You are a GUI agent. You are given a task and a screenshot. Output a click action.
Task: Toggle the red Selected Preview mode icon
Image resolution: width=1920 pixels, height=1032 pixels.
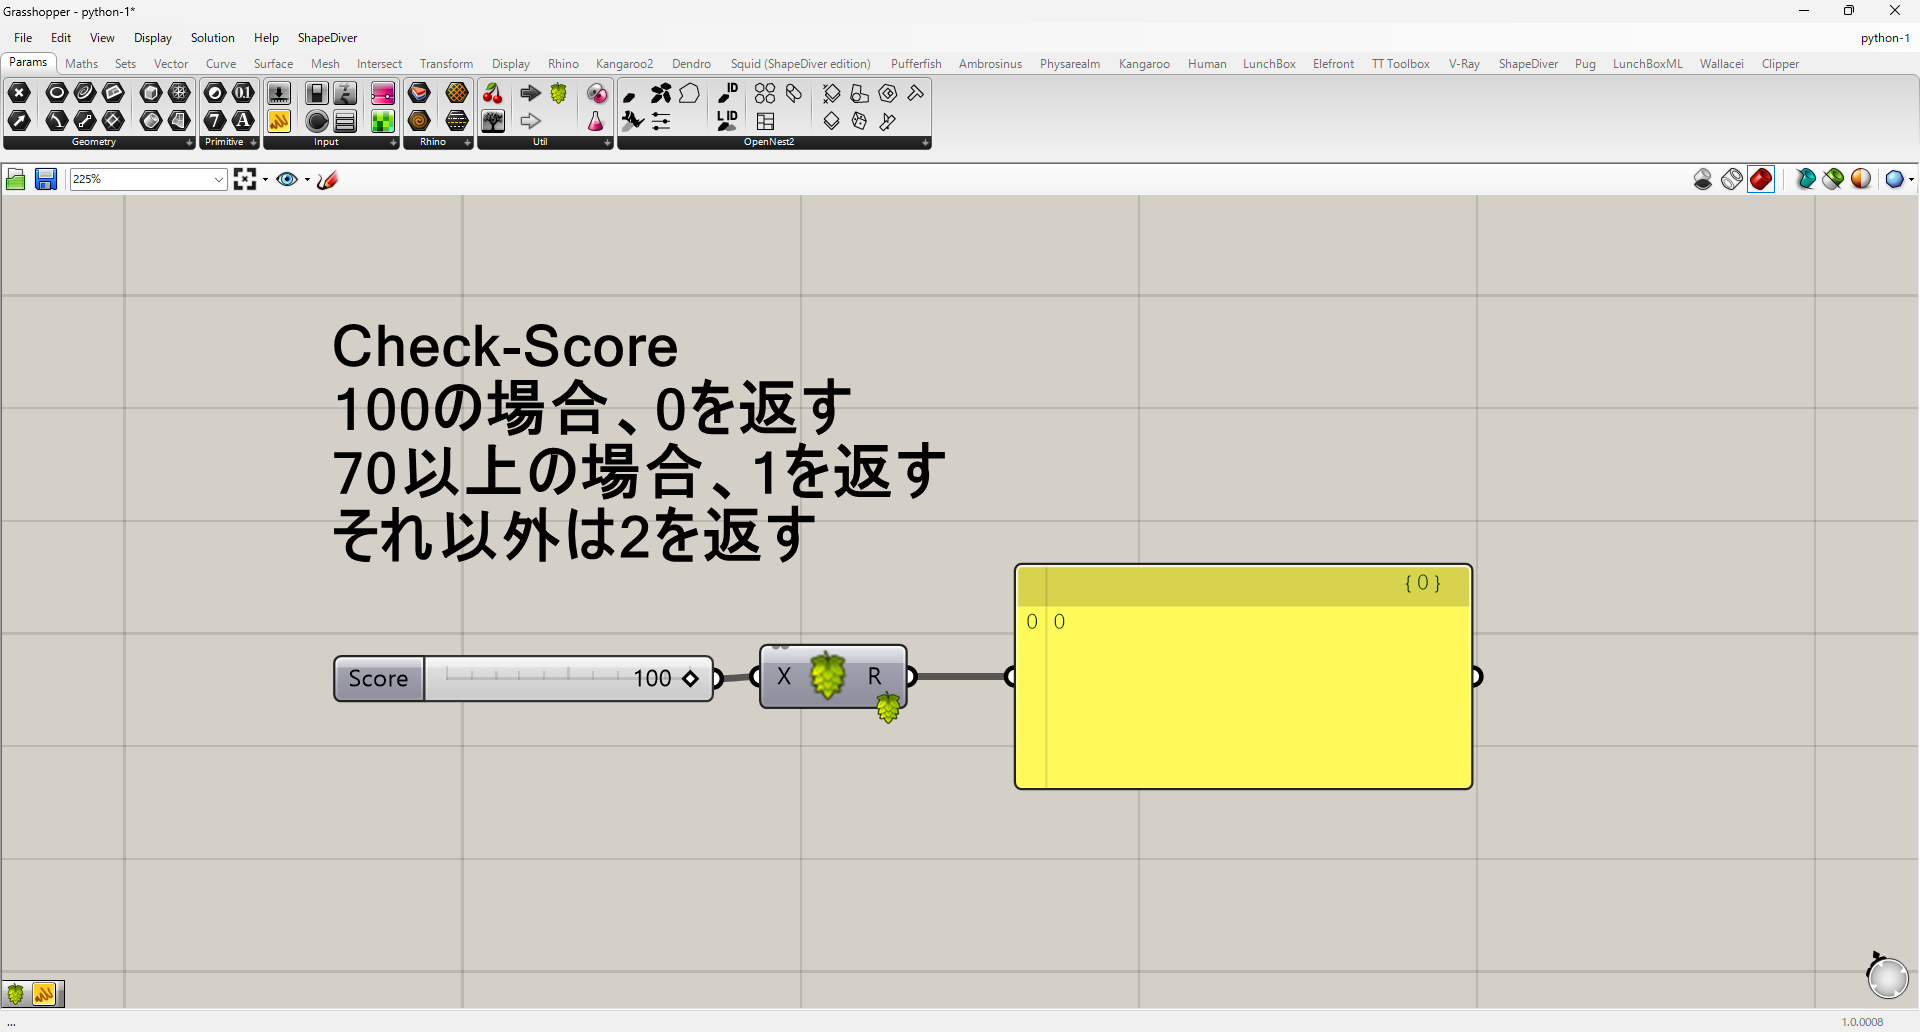pyautogui.click(x=1761, y=179)
